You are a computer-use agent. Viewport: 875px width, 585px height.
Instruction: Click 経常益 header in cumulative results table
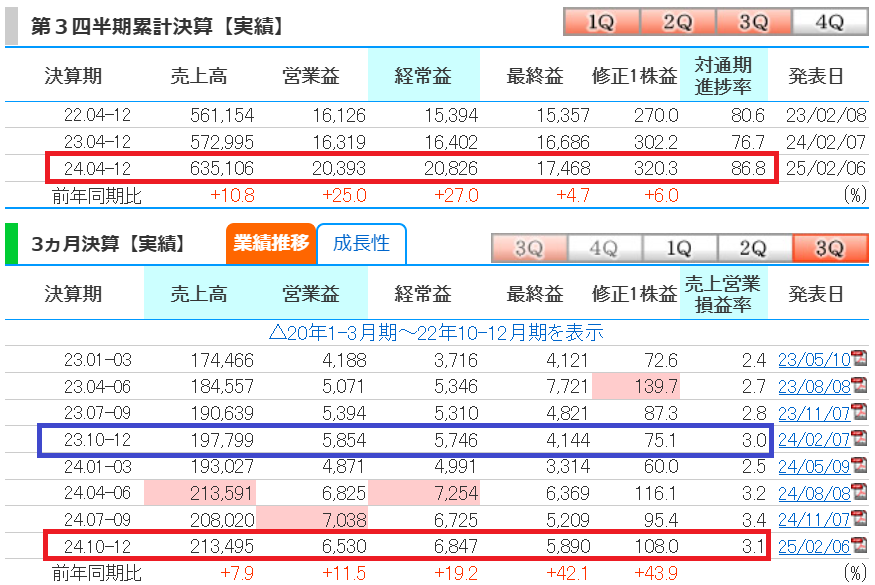point(423,75)
